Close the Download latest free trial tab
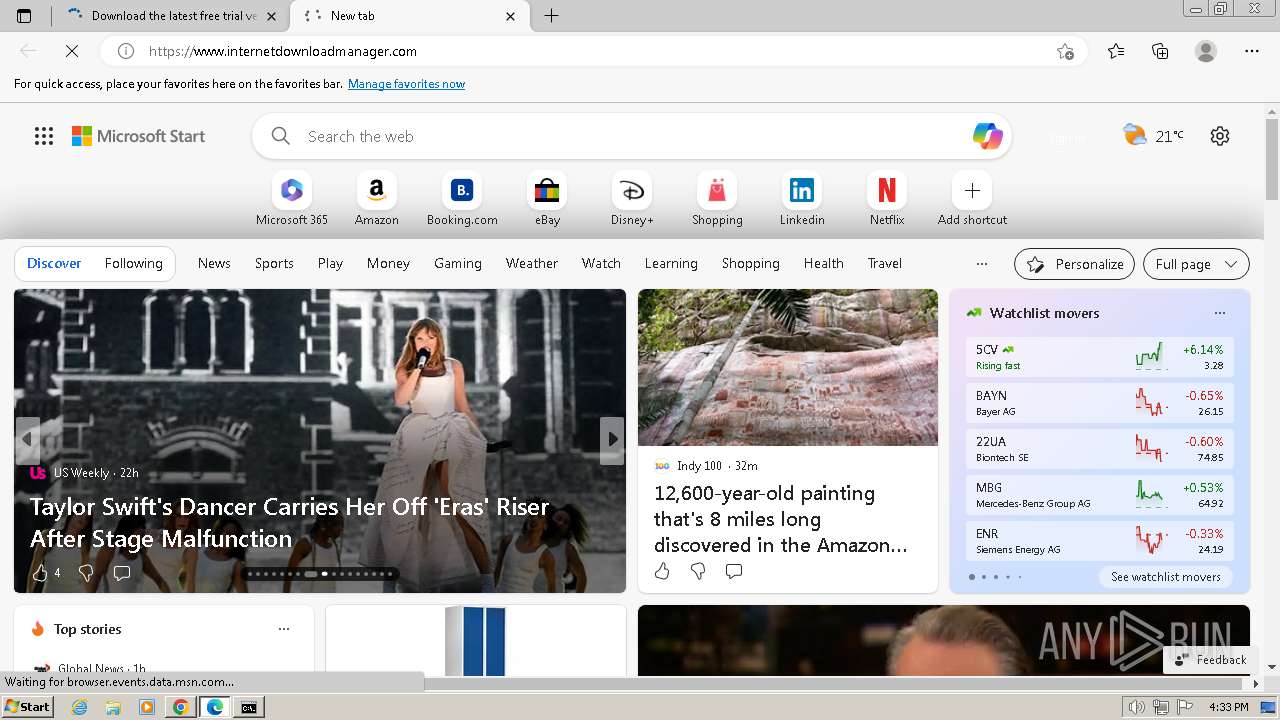Image resolution: width=1280 pixels, height=720 pixels. [272, 16]
